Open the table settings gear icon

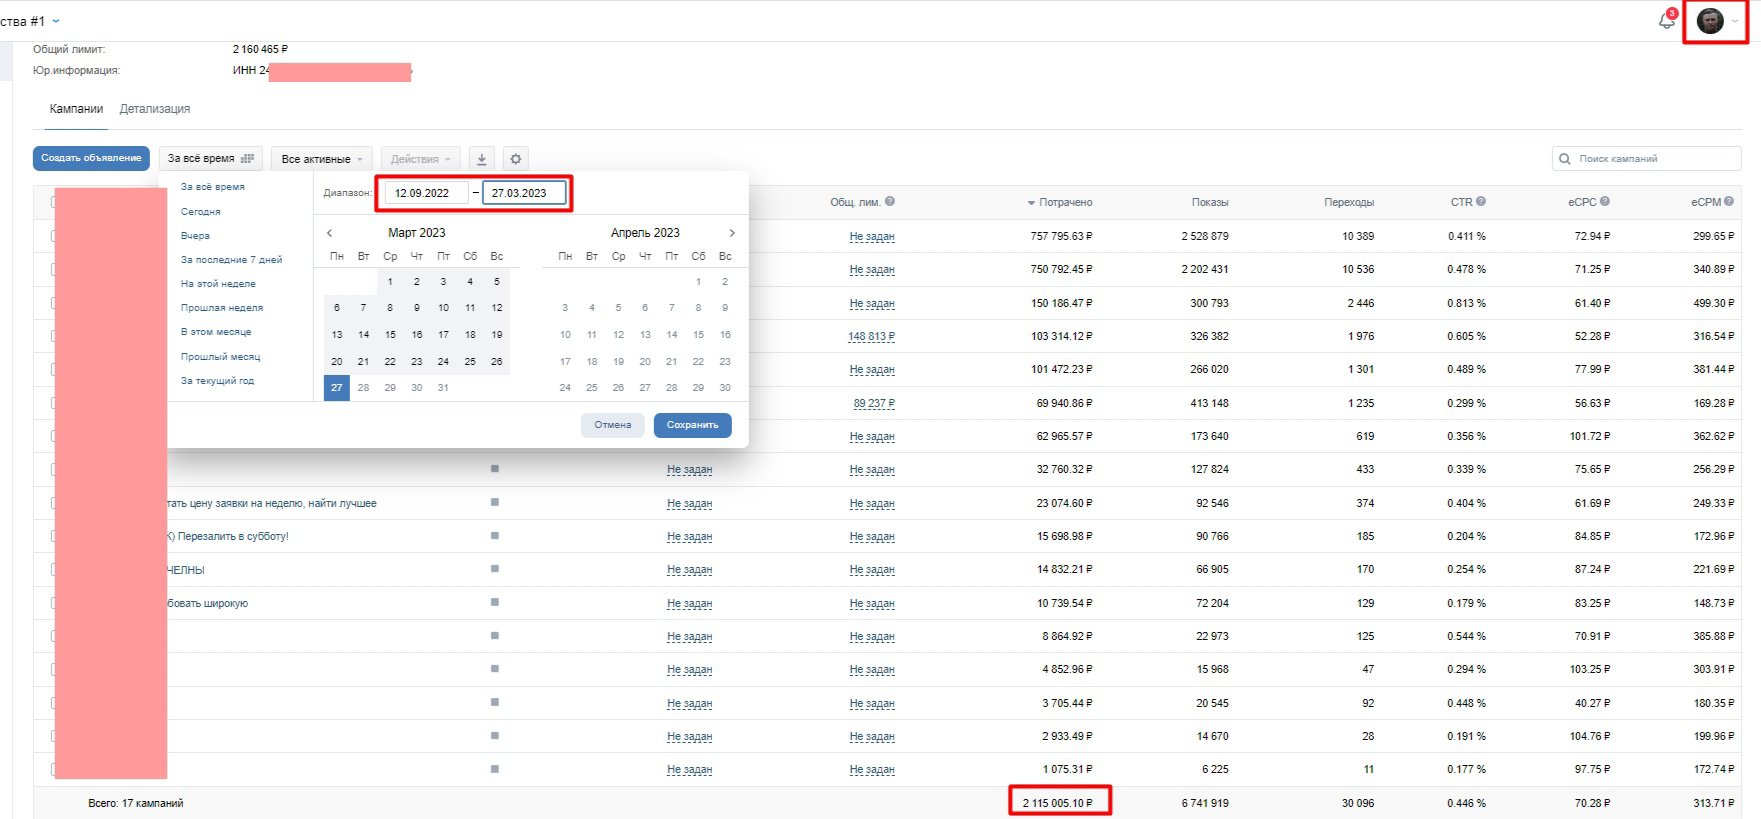pos(515,159)
